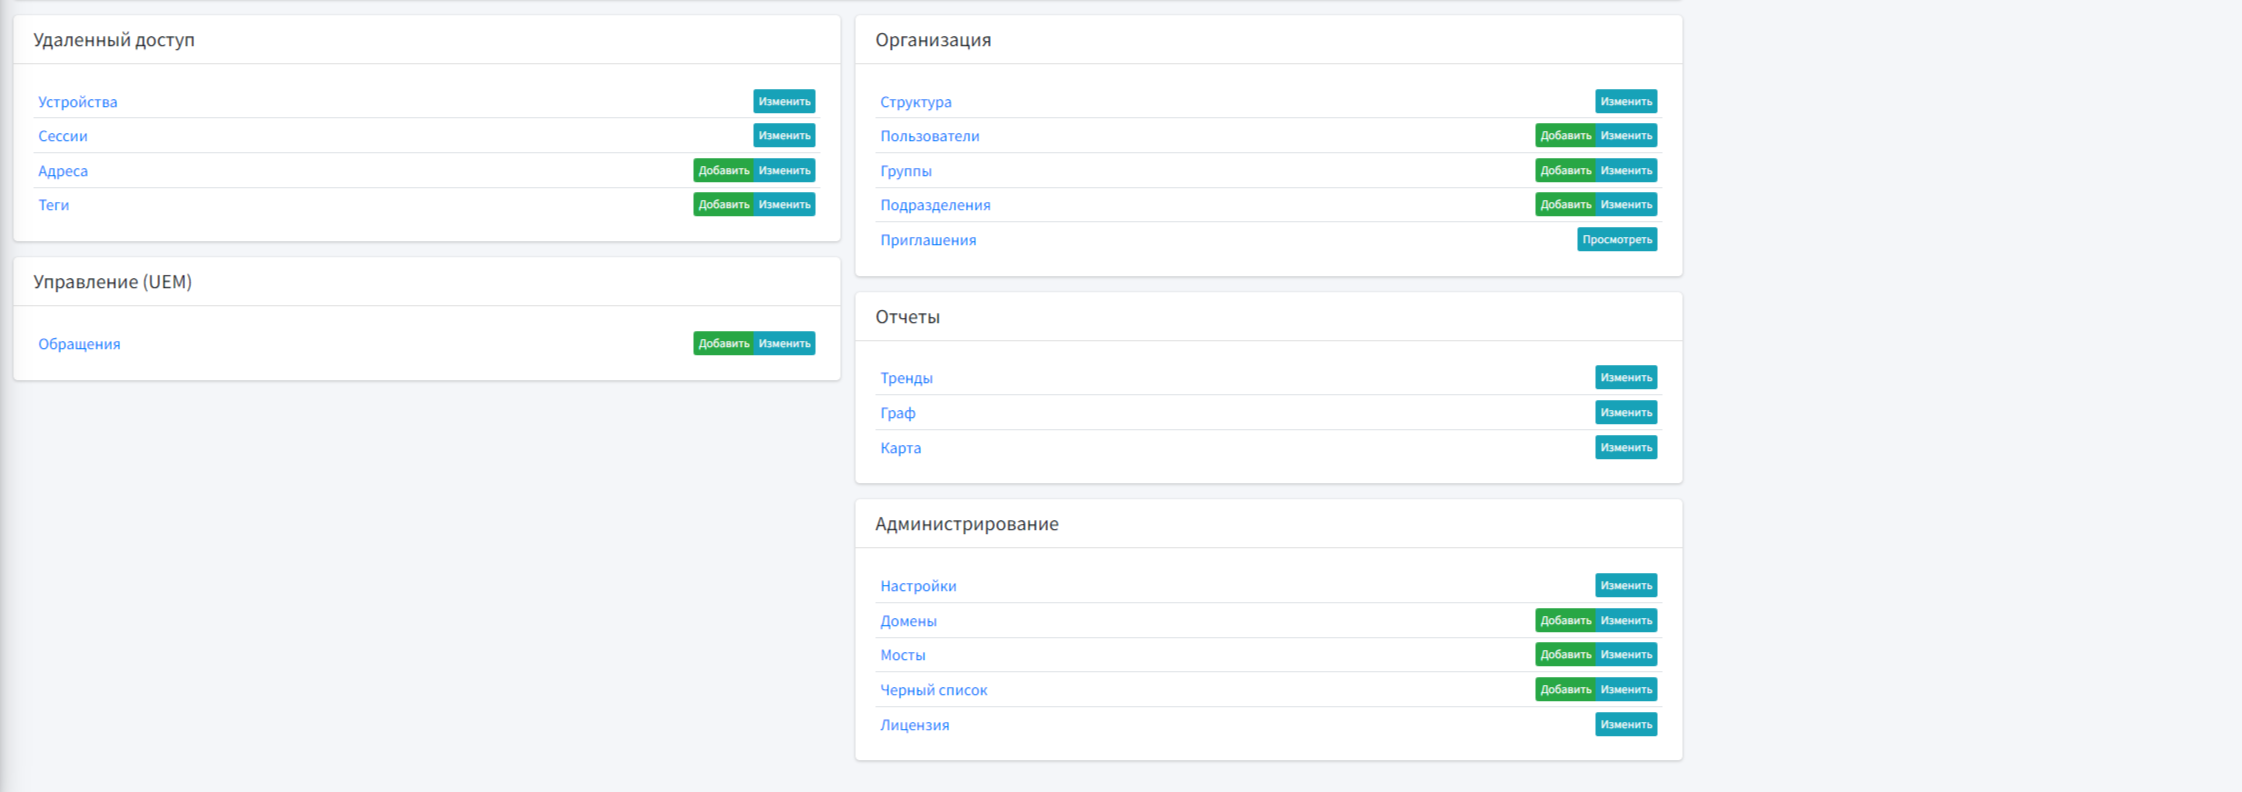
Task: Open the Мосты link
Action: tap(903, 655)
